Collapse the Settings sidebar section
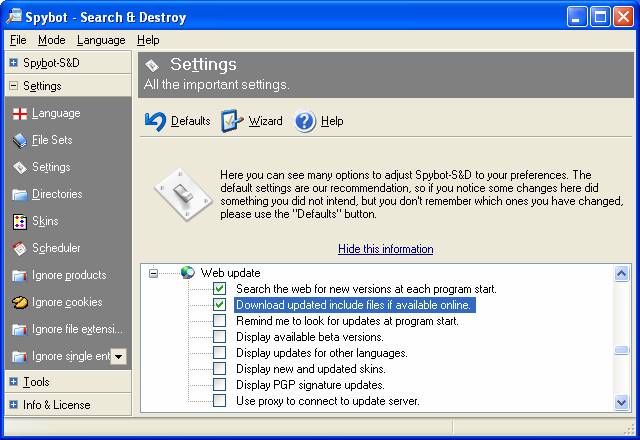Image resolution: width=640 pixels, height=440 pixels. pyautogui.click(x=13, y=86)
